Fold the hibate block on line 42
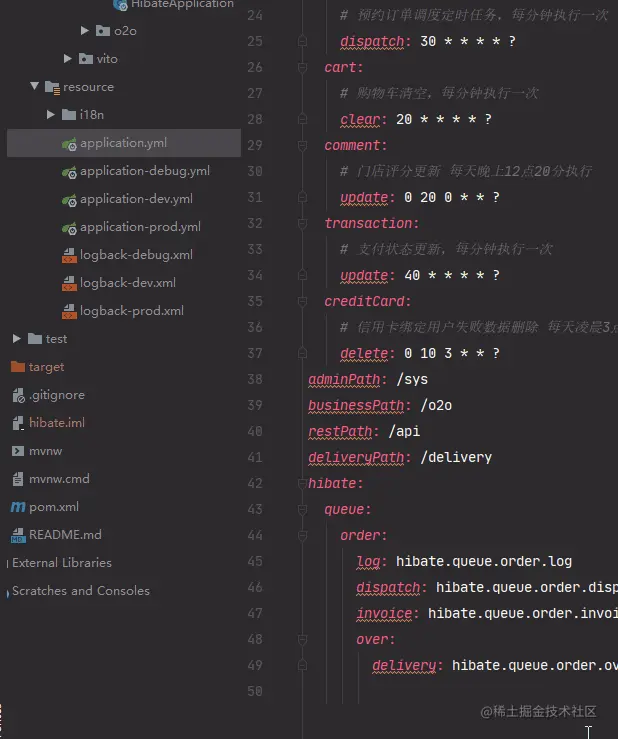 (303, 484)
